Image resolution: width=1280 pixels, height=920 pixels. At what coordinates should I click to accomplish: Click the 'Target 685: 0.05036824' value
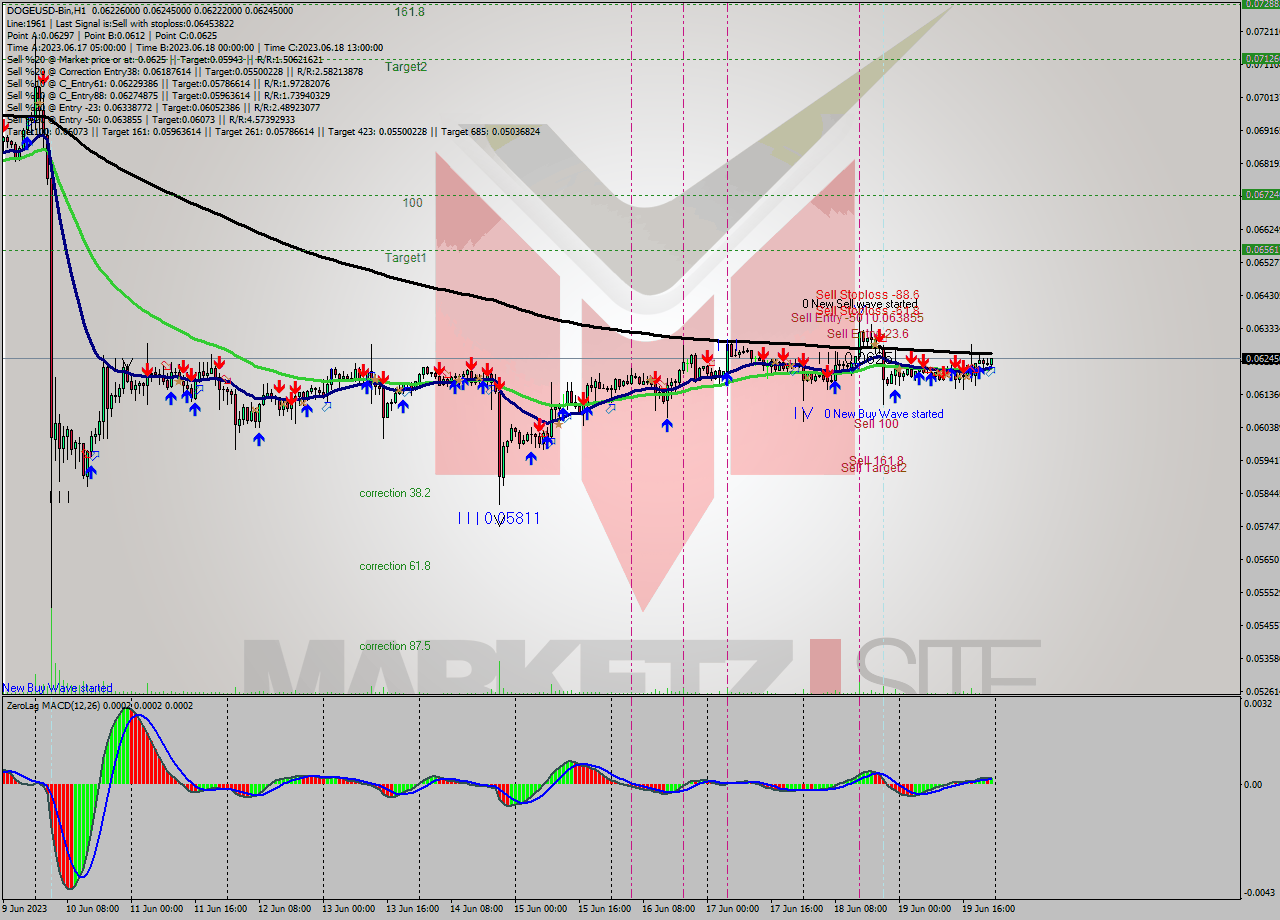click(490, 131)
